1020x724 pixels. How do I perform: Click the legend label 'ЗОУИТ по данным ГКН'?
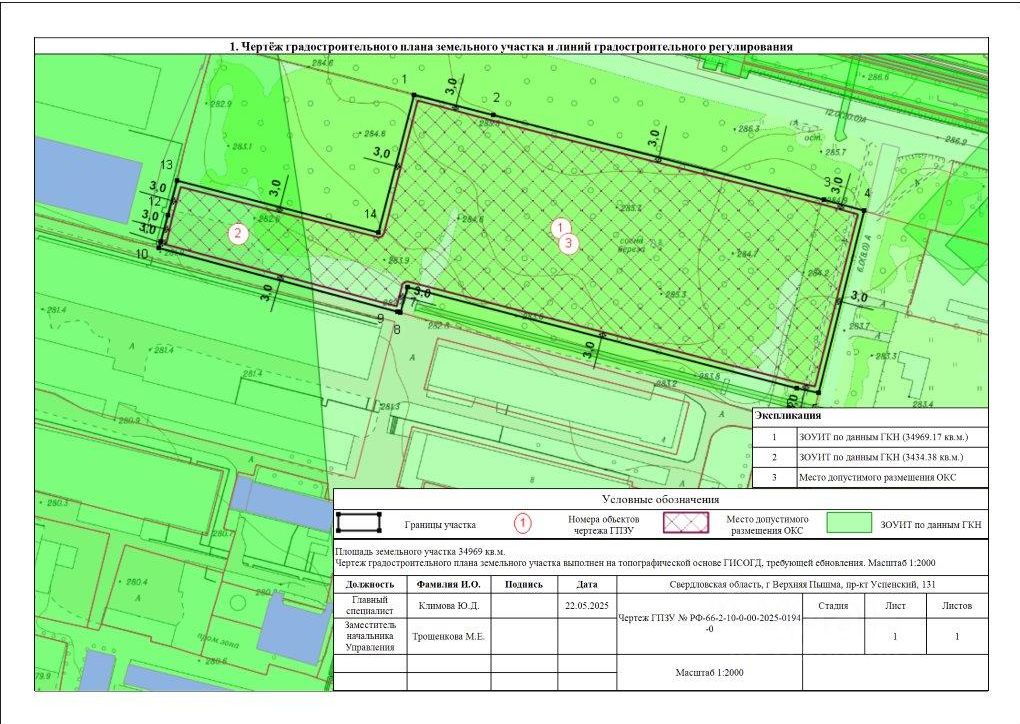(x=930, y=524)
